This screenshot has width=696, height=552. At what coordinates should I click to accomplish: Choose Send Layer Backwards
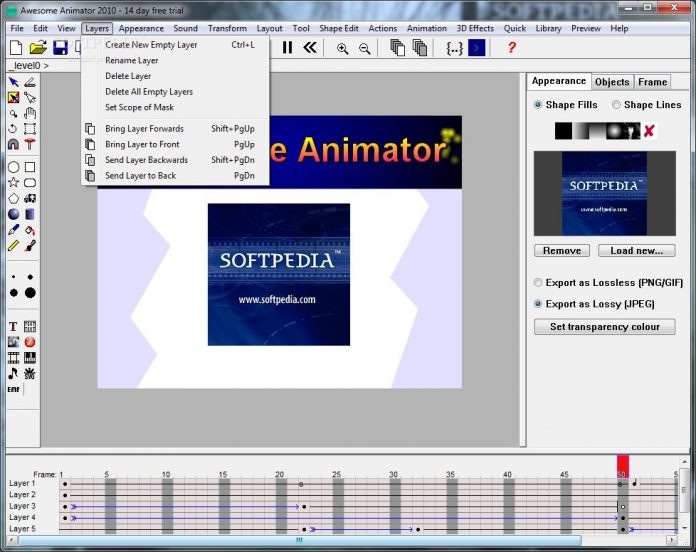coord(175,160)
